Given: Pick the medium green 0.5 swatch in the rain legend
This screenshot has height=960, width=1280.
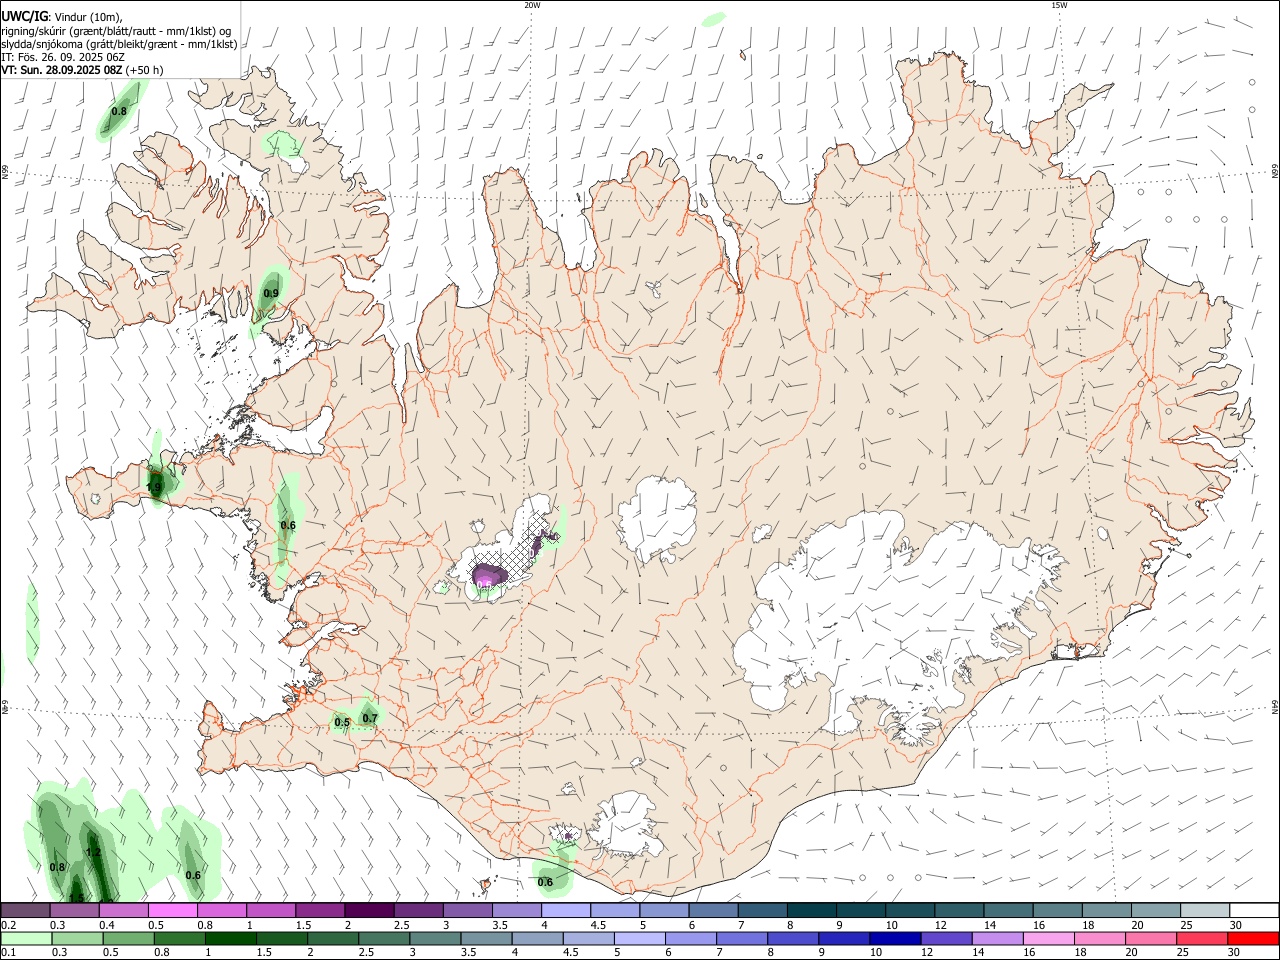Looking at the screenshot, I should pos(128,939).
